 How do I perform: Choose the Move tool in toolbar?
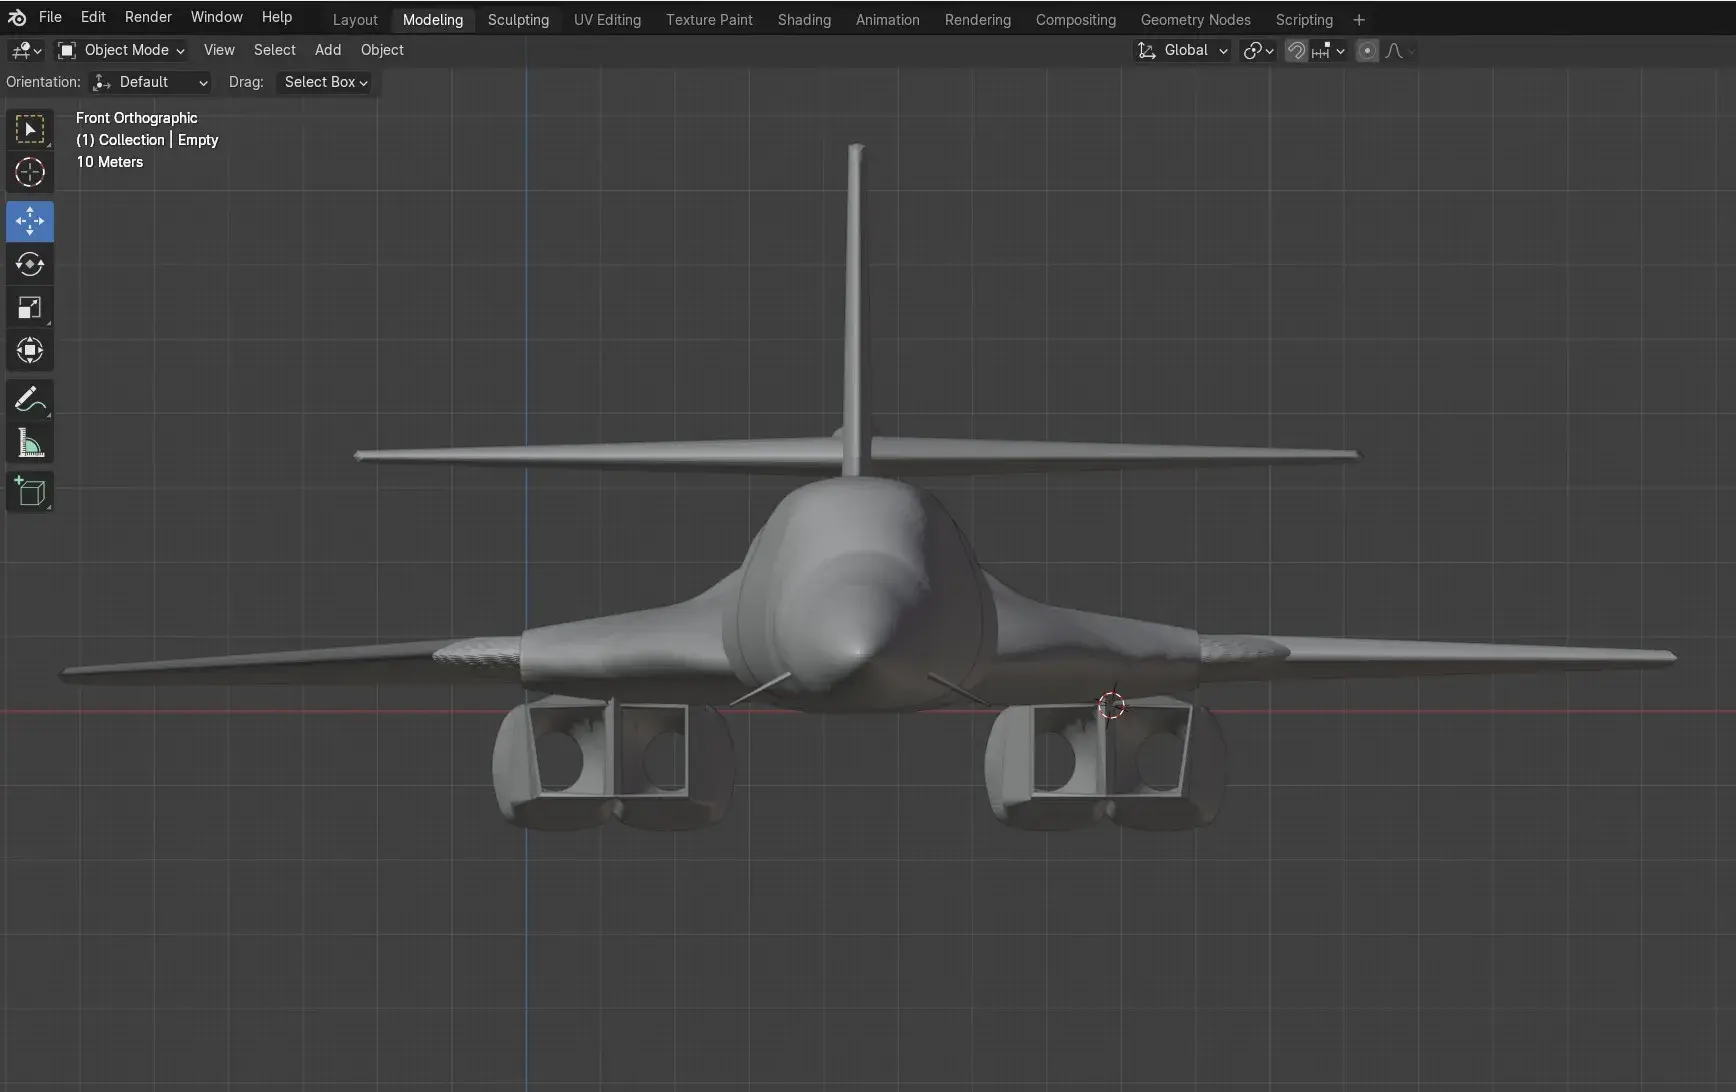click(x=30, y=221)
